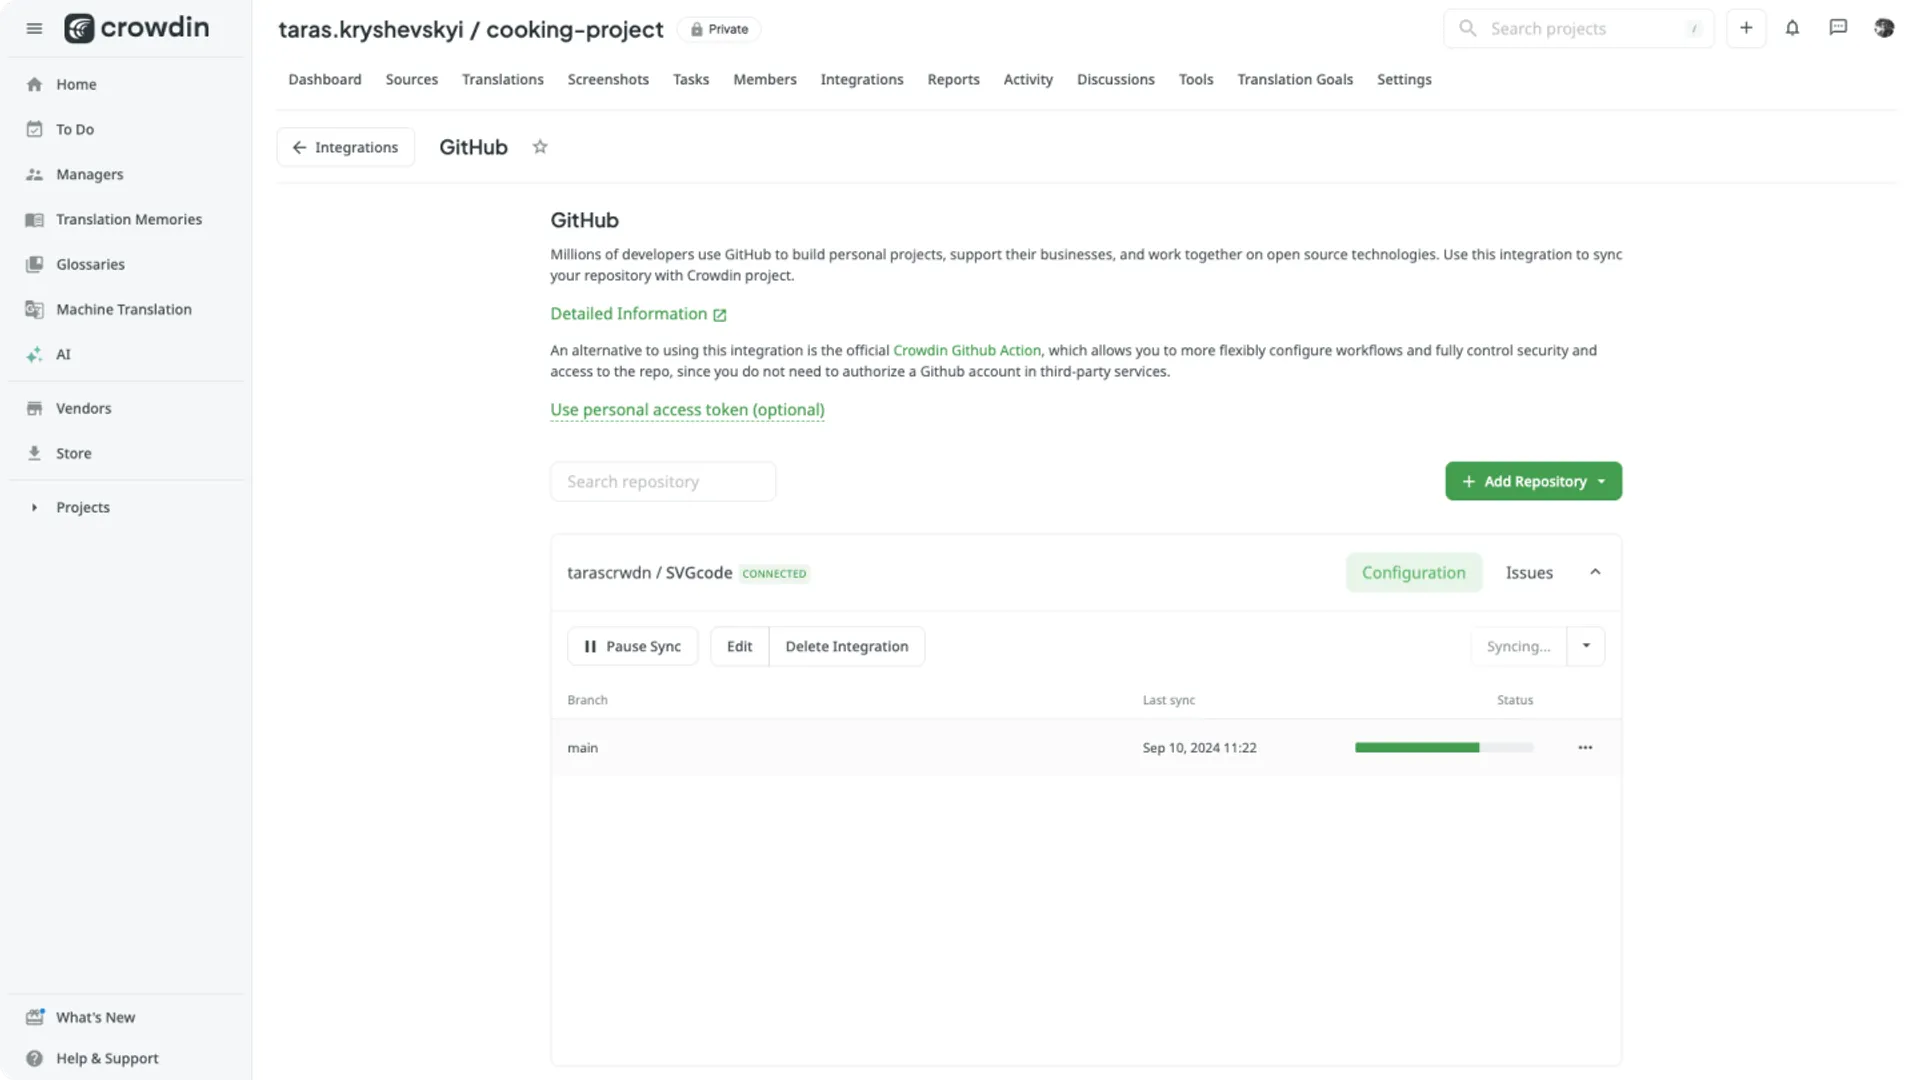Viewport: 1920px width, 1080px height.
Task: Go to Tasks tab
Action: pyautogui.click(x=691, y=79)
